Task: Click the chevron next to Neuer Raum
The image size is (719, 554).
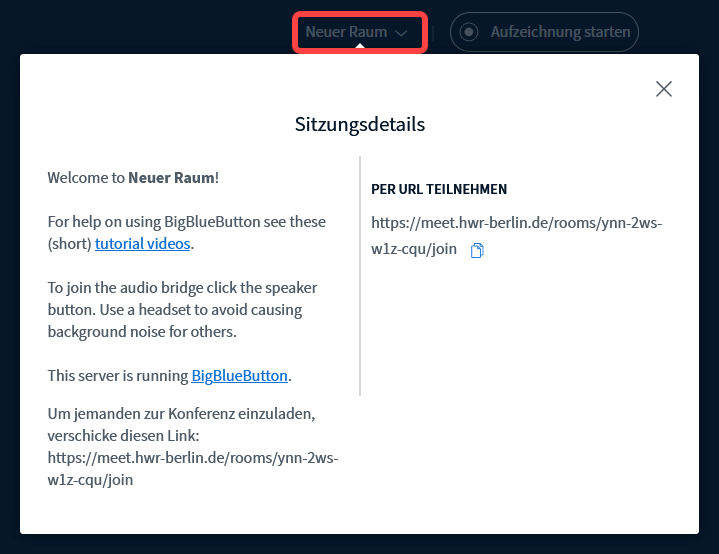Action: coord(401,33)
